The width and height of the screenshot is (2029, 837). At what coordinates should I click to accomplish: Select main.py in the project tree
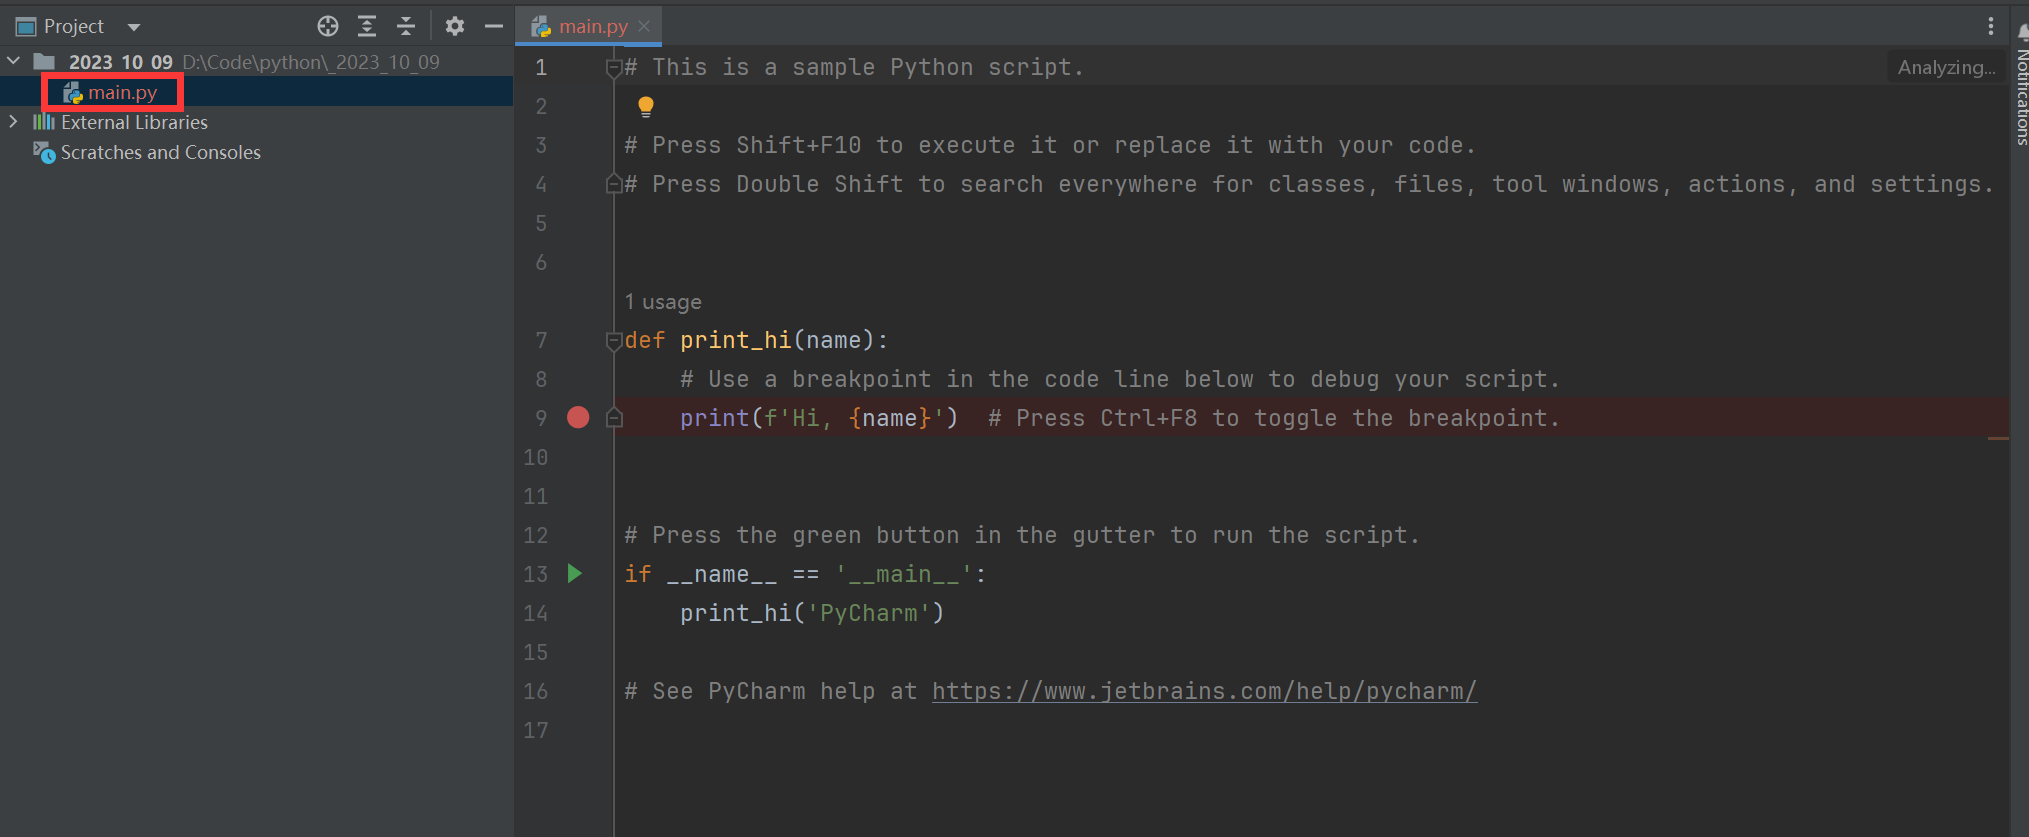(122, 92)
